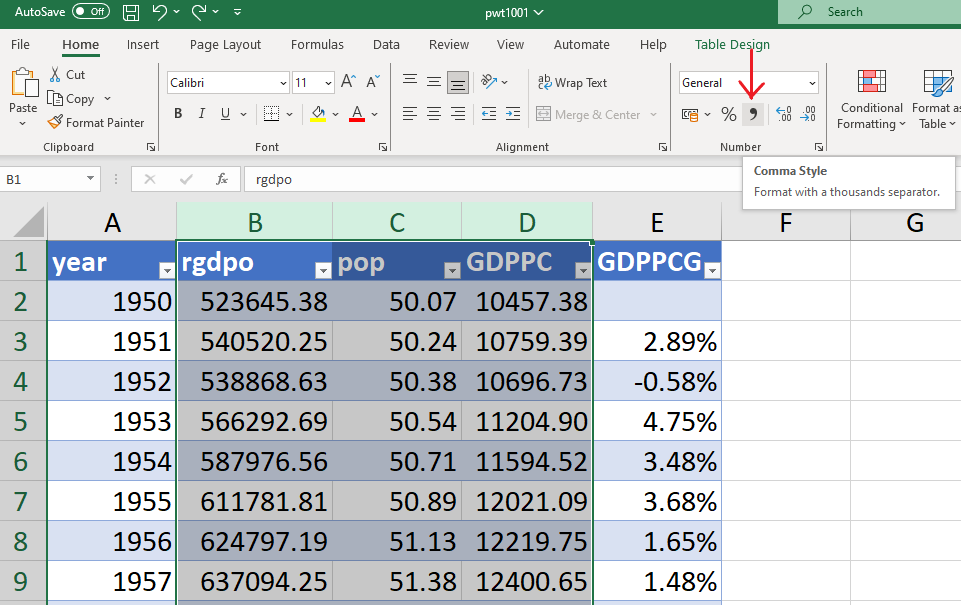Open the General number format dropdown
The image size is (961, 605).
click(811, 83)
